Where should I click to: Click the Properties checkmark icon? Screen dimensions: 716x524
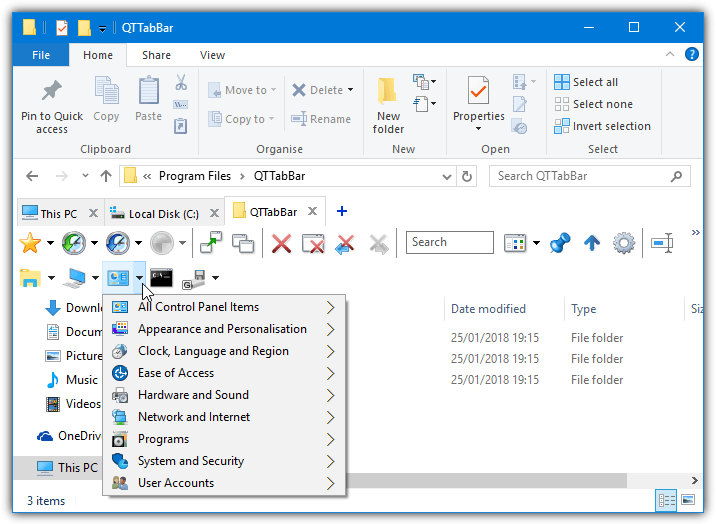[x=478, y=90]
